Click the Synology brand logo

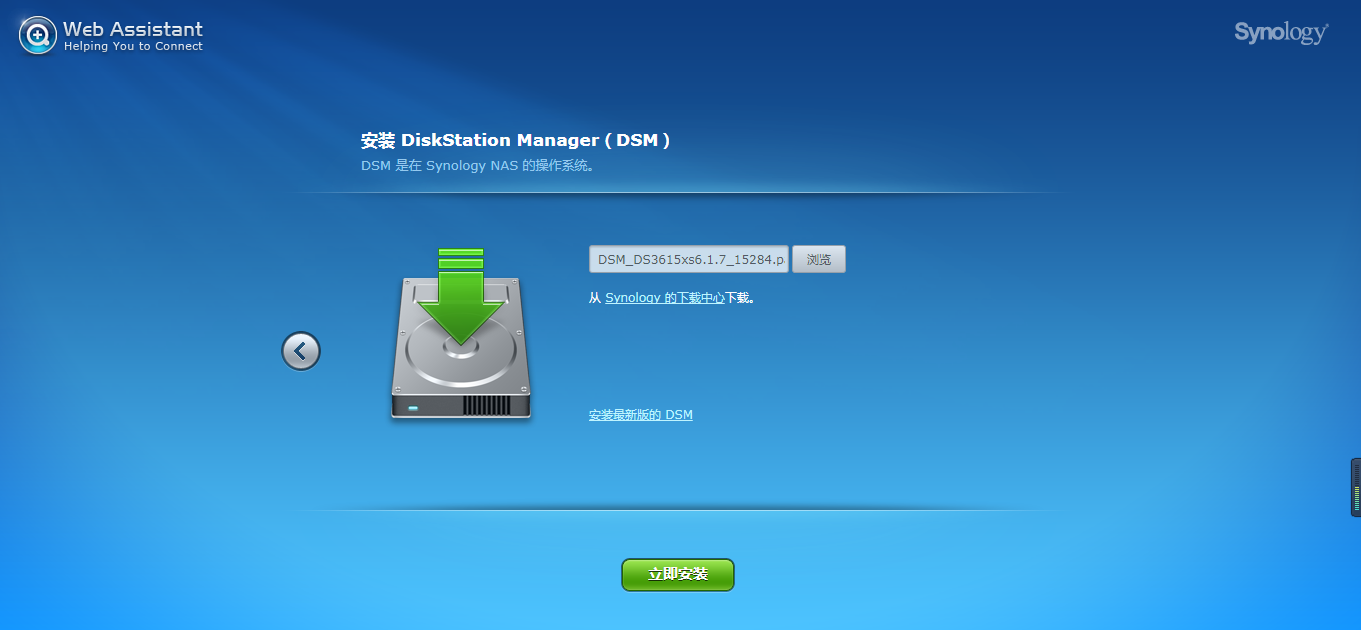(x=1281, y=33)
